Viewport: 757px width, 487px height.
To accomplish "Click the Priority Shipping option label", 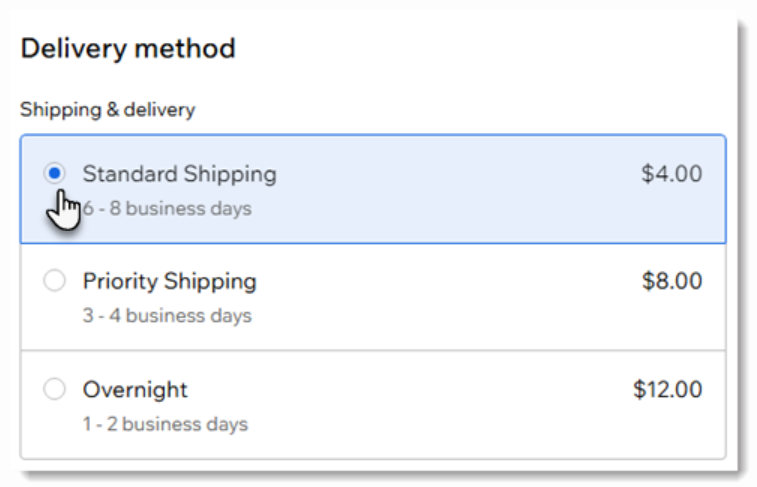I will 169,282.
